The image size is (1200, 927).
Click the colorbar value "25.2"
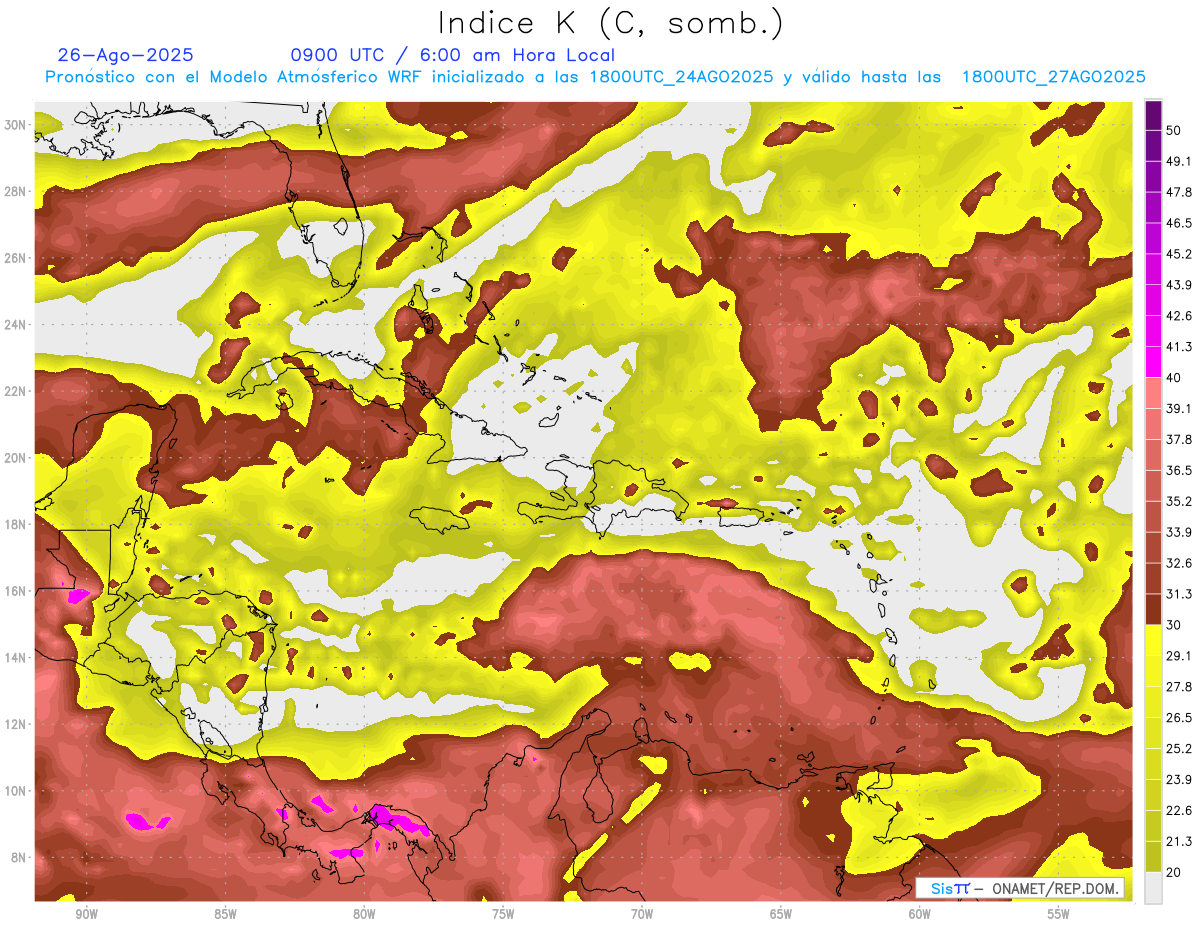1179,748
